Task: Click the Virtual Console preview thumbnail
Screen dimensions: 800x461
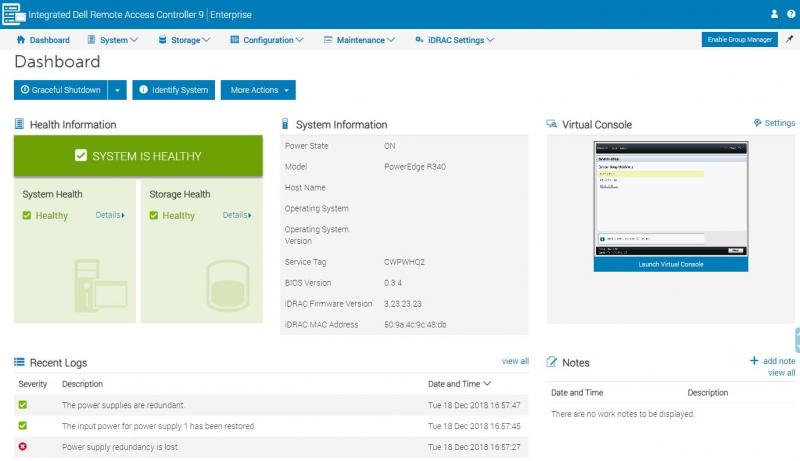Action: click(670, 198)
